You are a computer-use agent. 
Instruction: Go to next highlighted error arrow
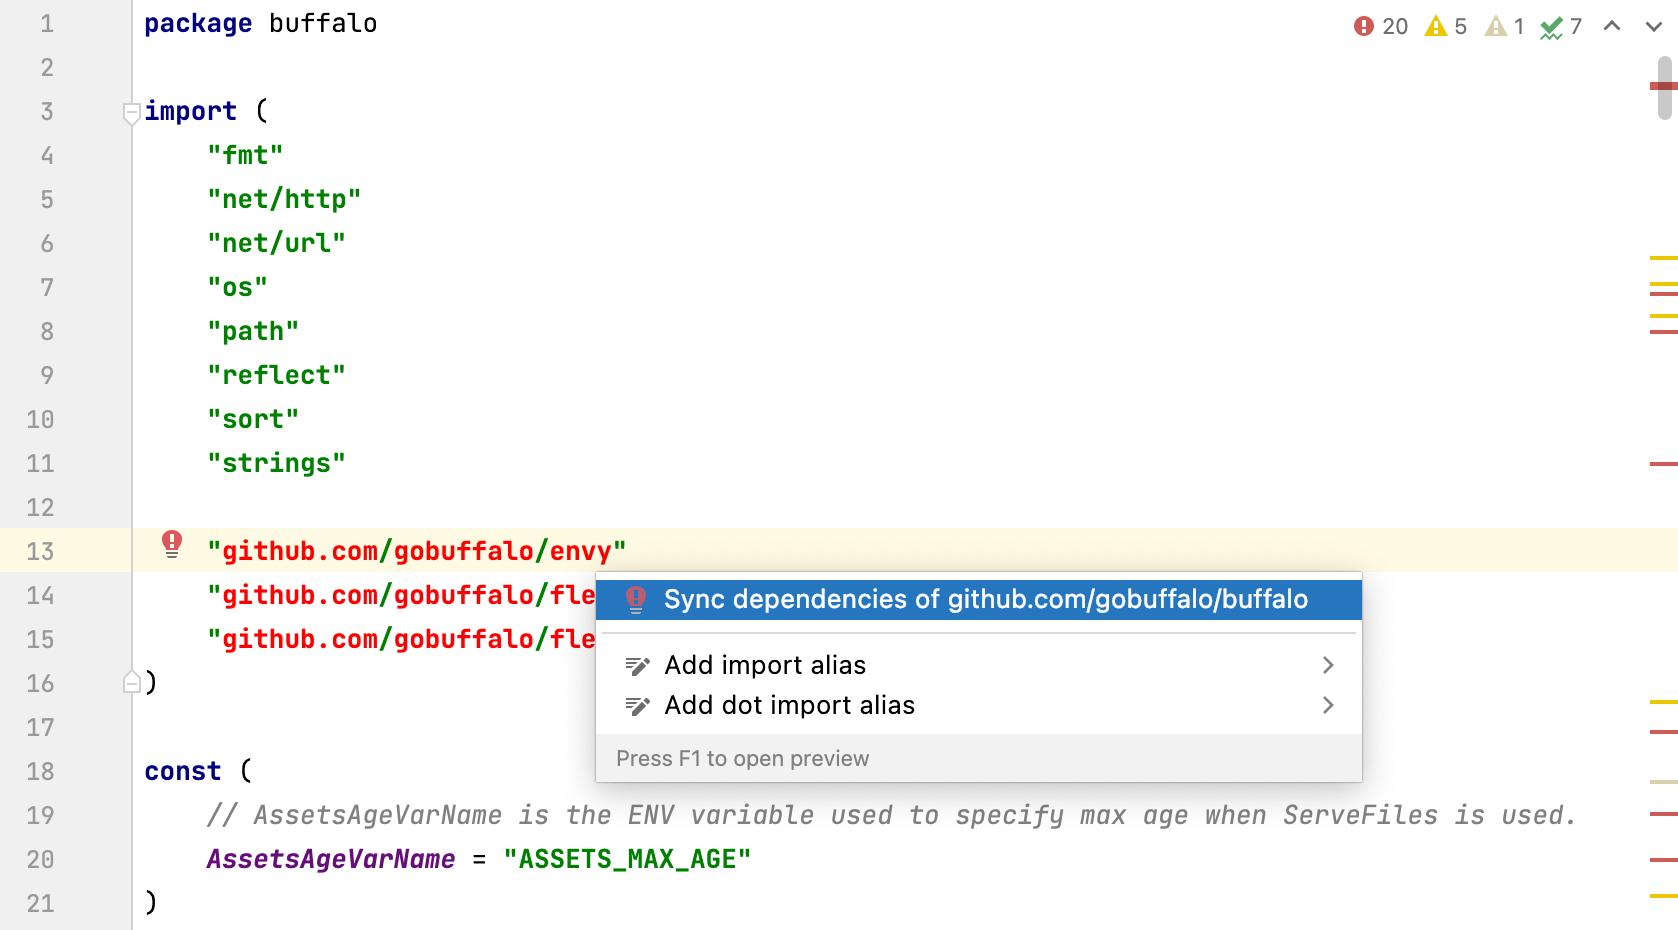click(1654, 26)
